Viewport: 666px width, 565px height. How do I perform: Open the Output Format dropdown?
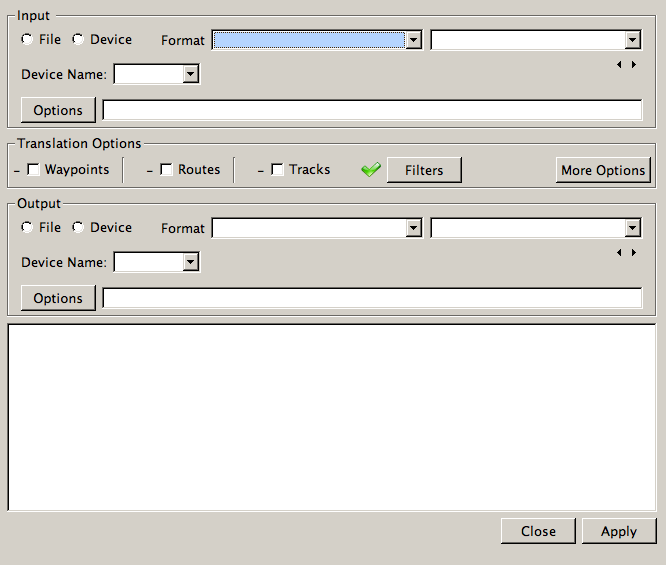(x=316, y=228)
